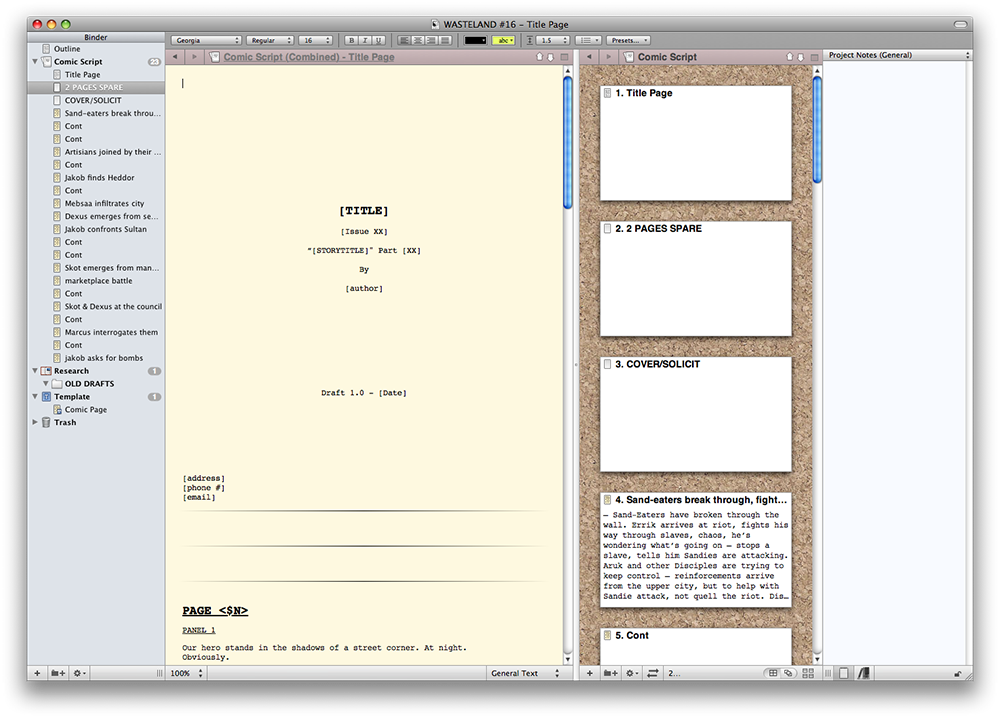The height and width of the screenshot is (718, 1000).
Task: Toggle italic formatting in the format bar
Action: pos(365,40)
